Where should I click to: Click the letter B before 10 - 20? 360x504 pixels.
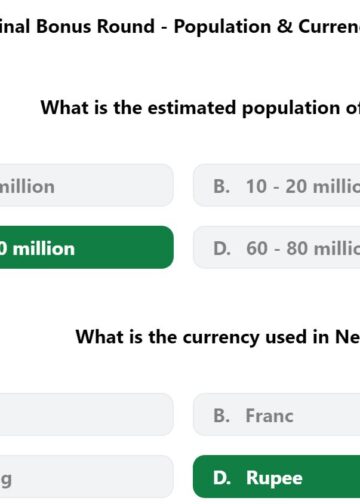click(222, 186)
